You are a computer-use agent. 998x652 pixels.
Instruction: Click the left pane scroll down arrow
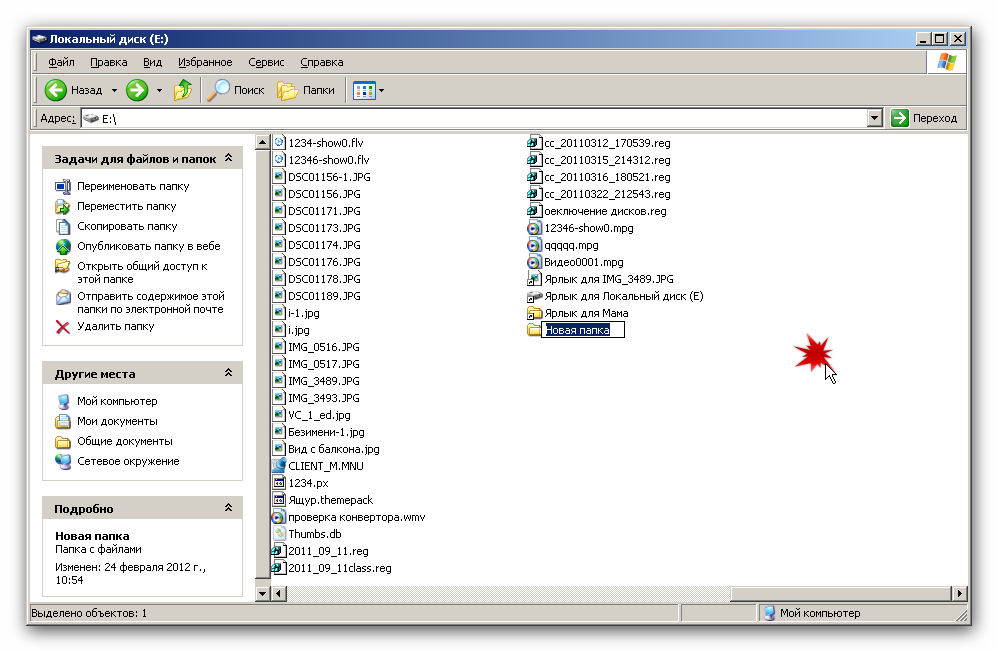point(262,593)
